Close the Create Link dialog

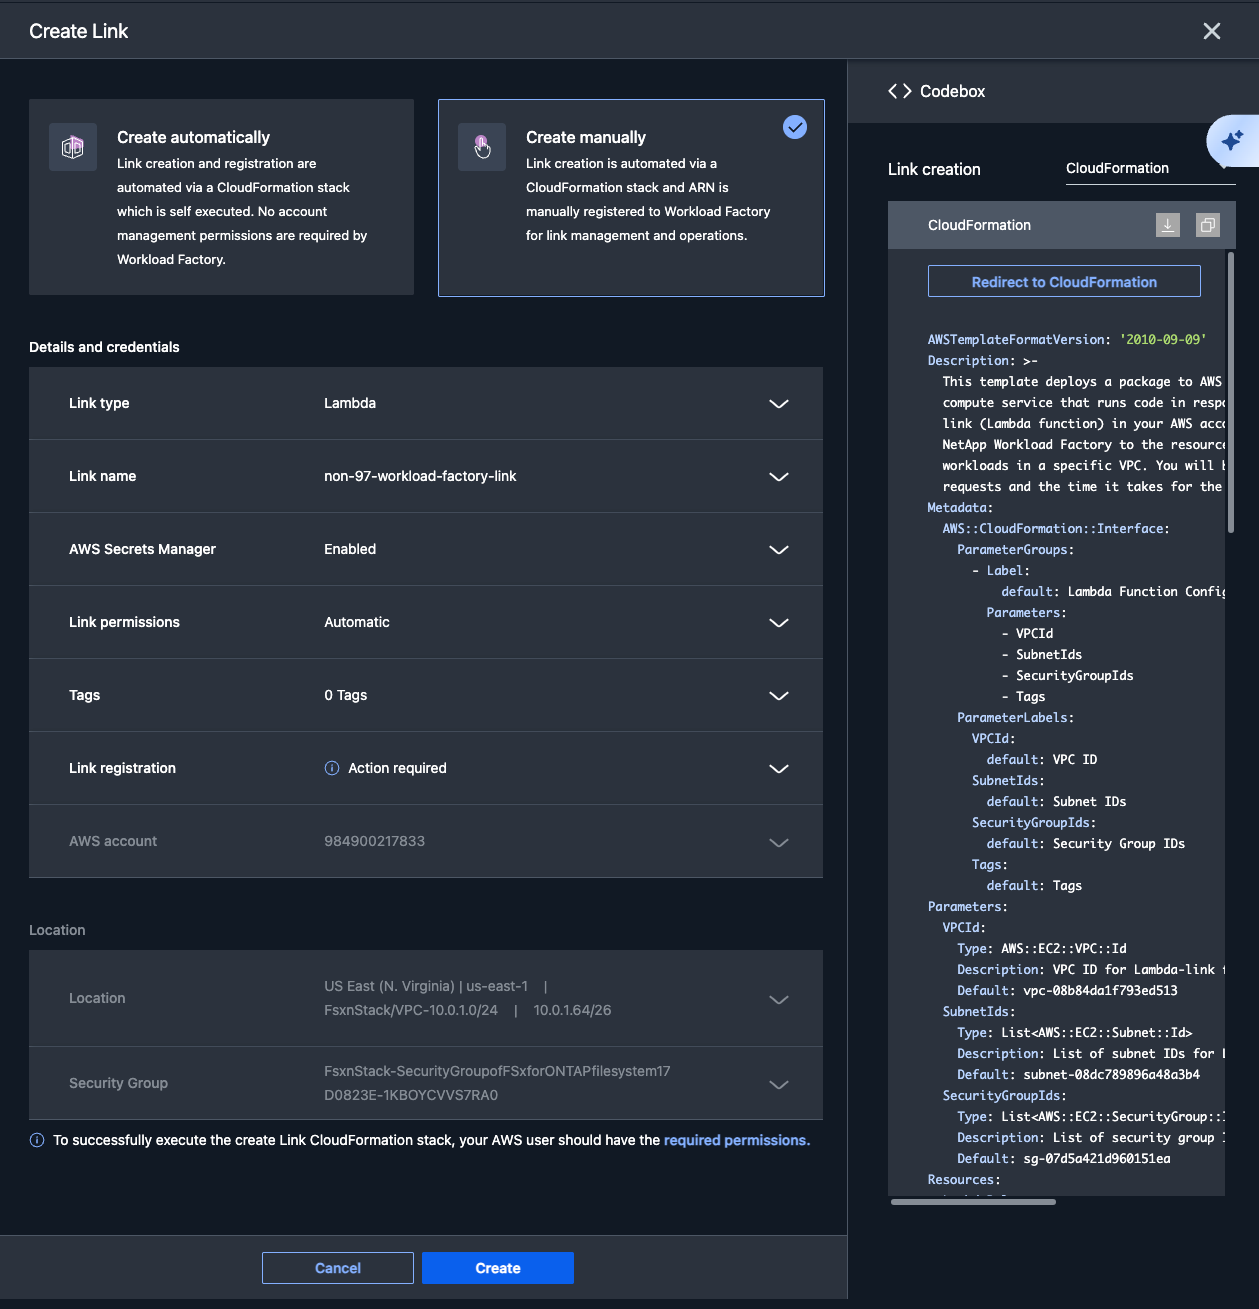(x=1212, y=31)
